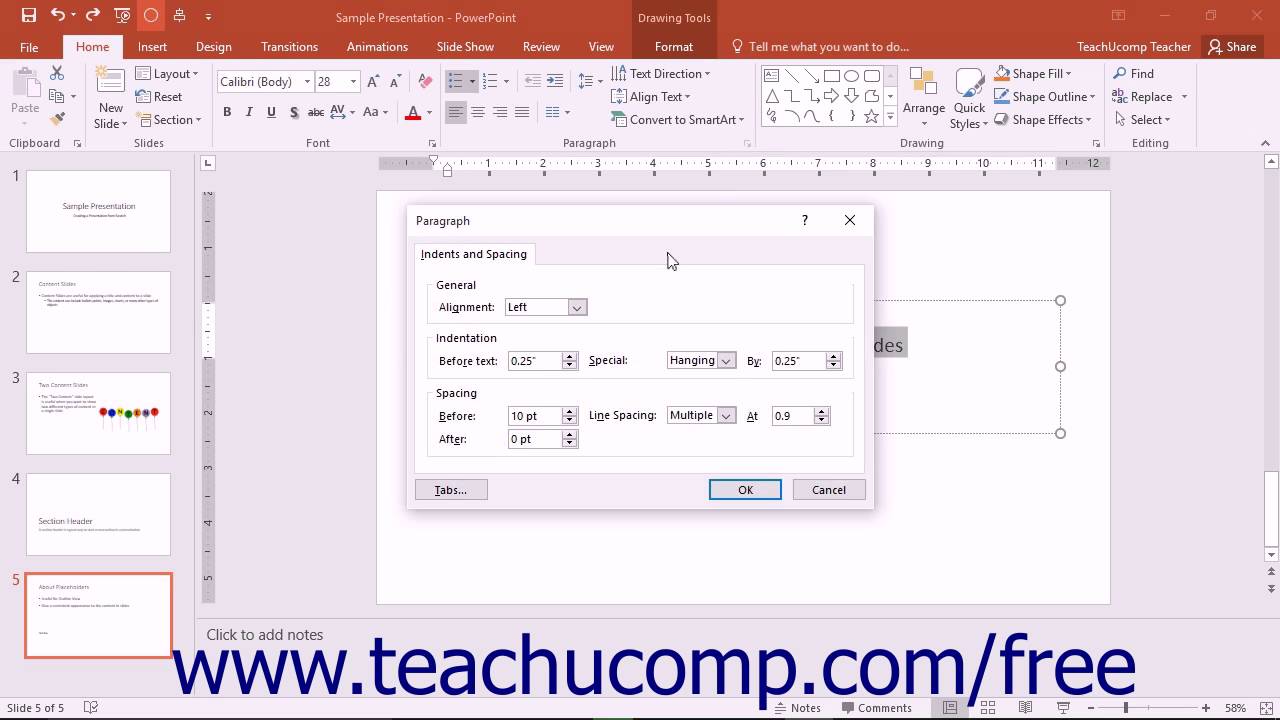This screenshot has height=720, width=1280.
Task: Save the presentation from Quick Access toolbar
Action: 28,15
